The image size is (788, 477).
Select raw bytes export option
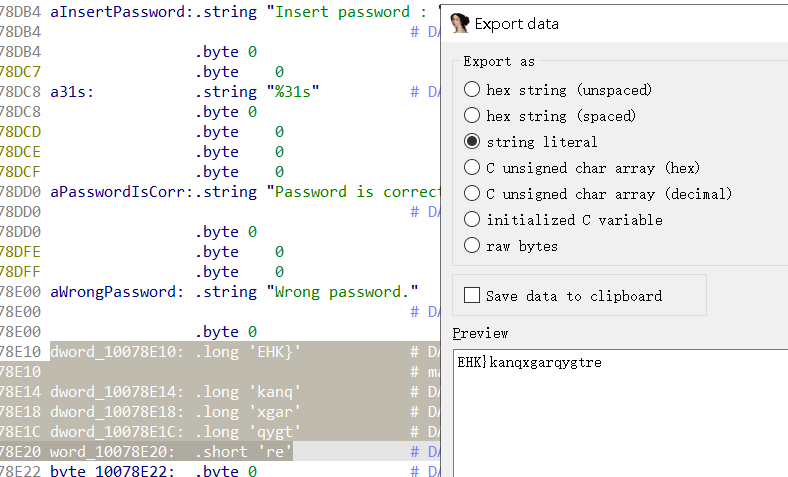click(x=511, y=246)
